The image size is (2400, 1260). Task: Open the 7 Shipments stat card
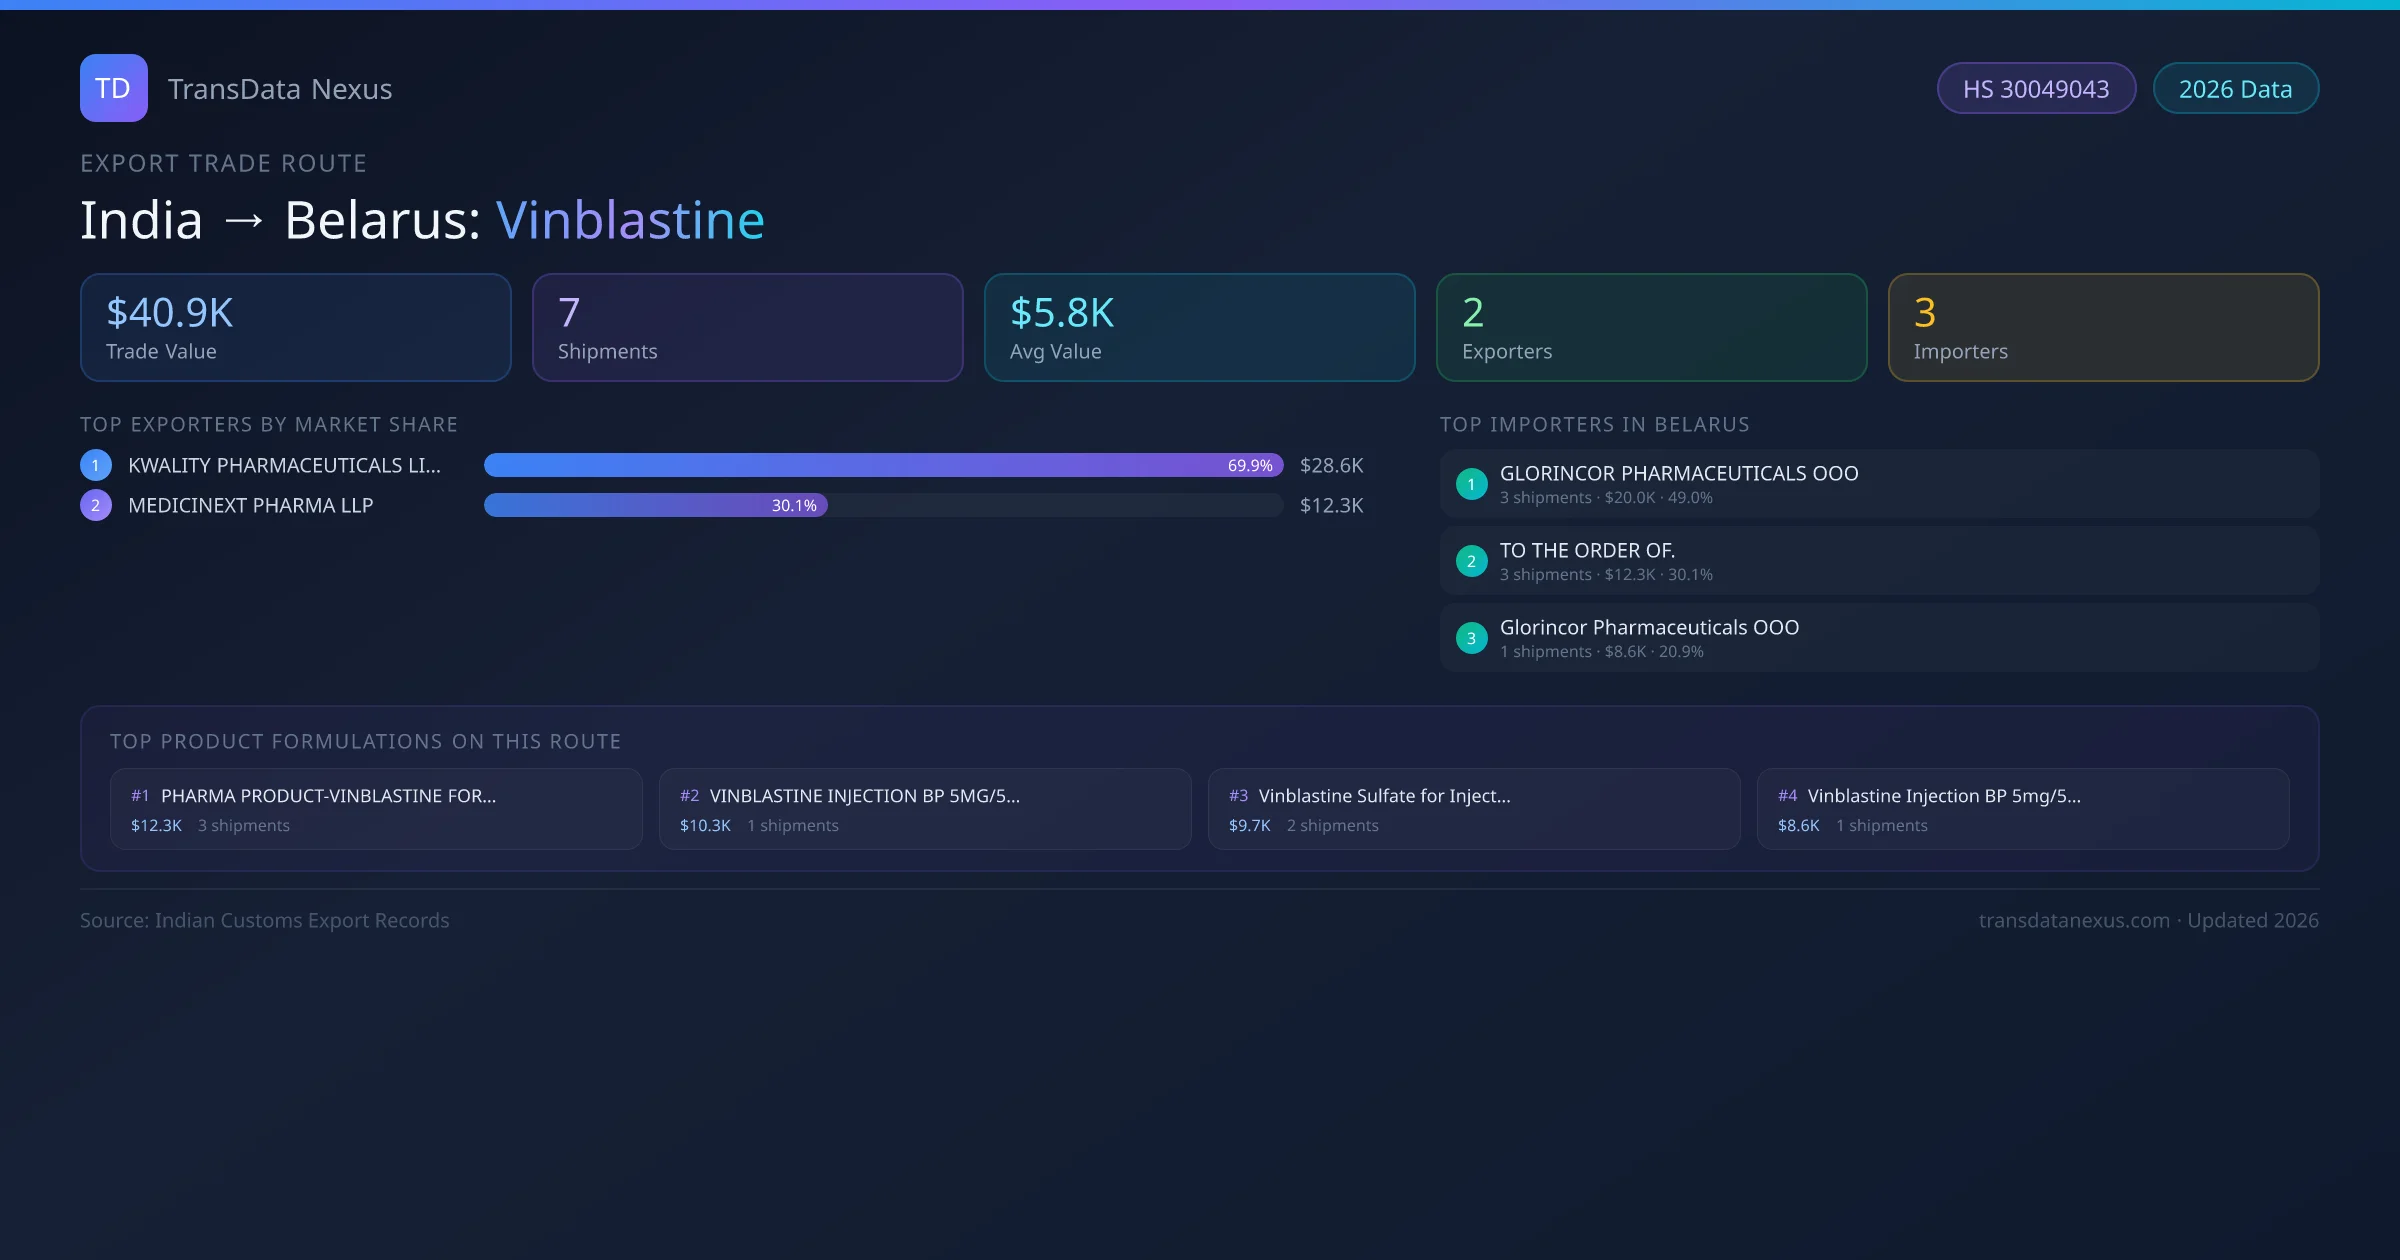pos(747,327)
